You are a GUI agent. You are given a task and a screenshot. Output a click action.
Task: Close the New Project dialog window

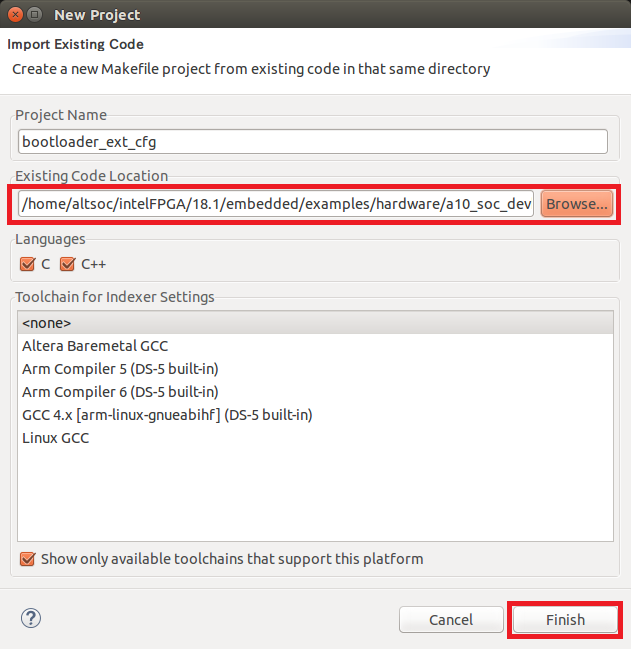15,15
